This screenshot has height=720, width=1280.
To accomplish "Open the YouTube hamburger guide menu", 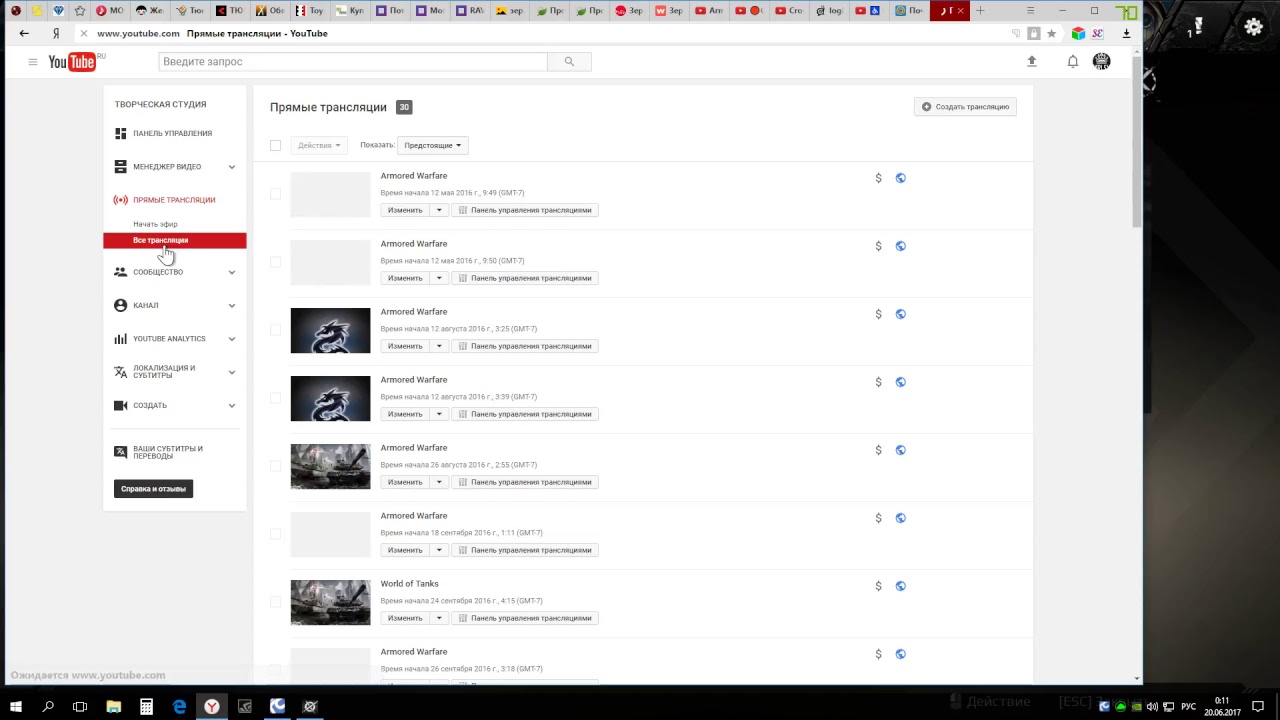I will point(32,62).
